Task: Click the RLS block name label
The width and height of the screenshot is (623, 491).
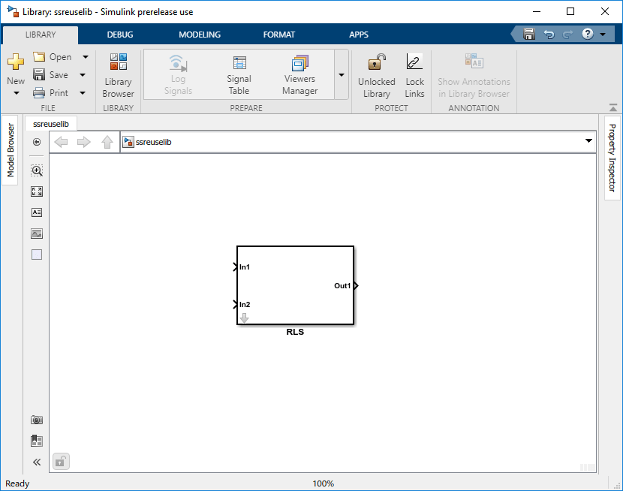Action: coord(295,332)
